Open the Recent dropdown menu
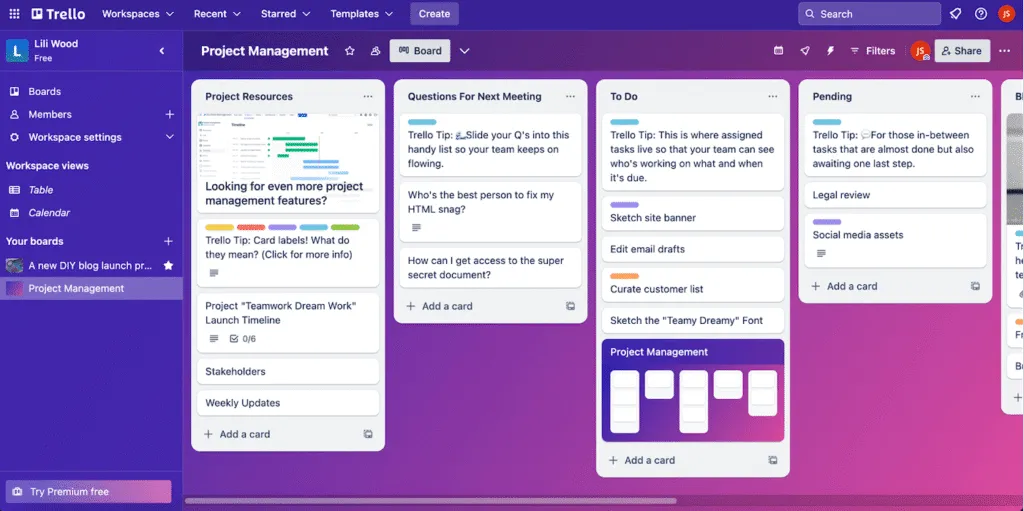The height and width of the screenshot is (511, 1024). click(x=217, y=14)
